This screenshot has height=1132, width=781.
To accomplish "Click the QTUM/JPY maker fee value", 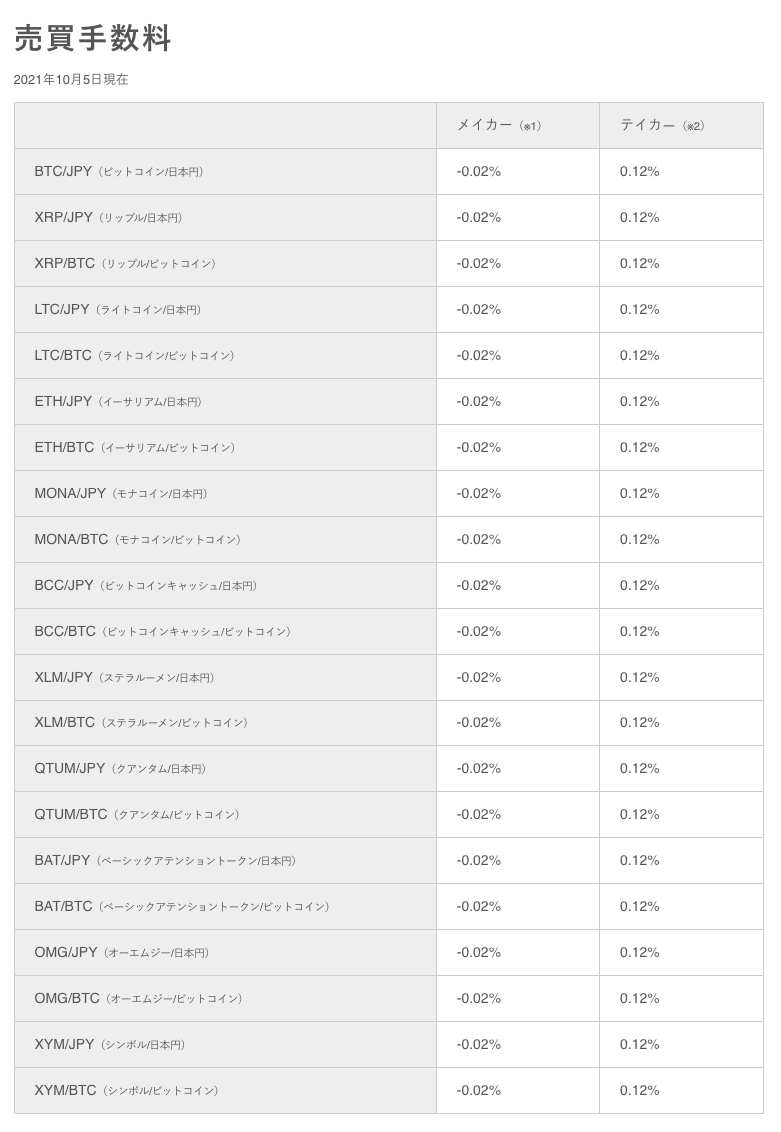I will (479, 769).
